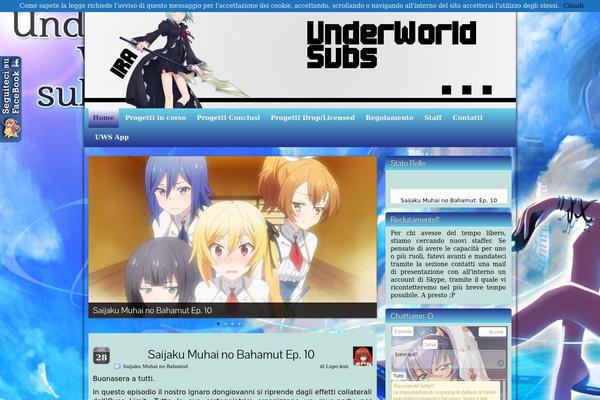This screenshot has width=600, height=400.
Task: Click the Buonasera a tutti. text
Action: pos(124,379)
